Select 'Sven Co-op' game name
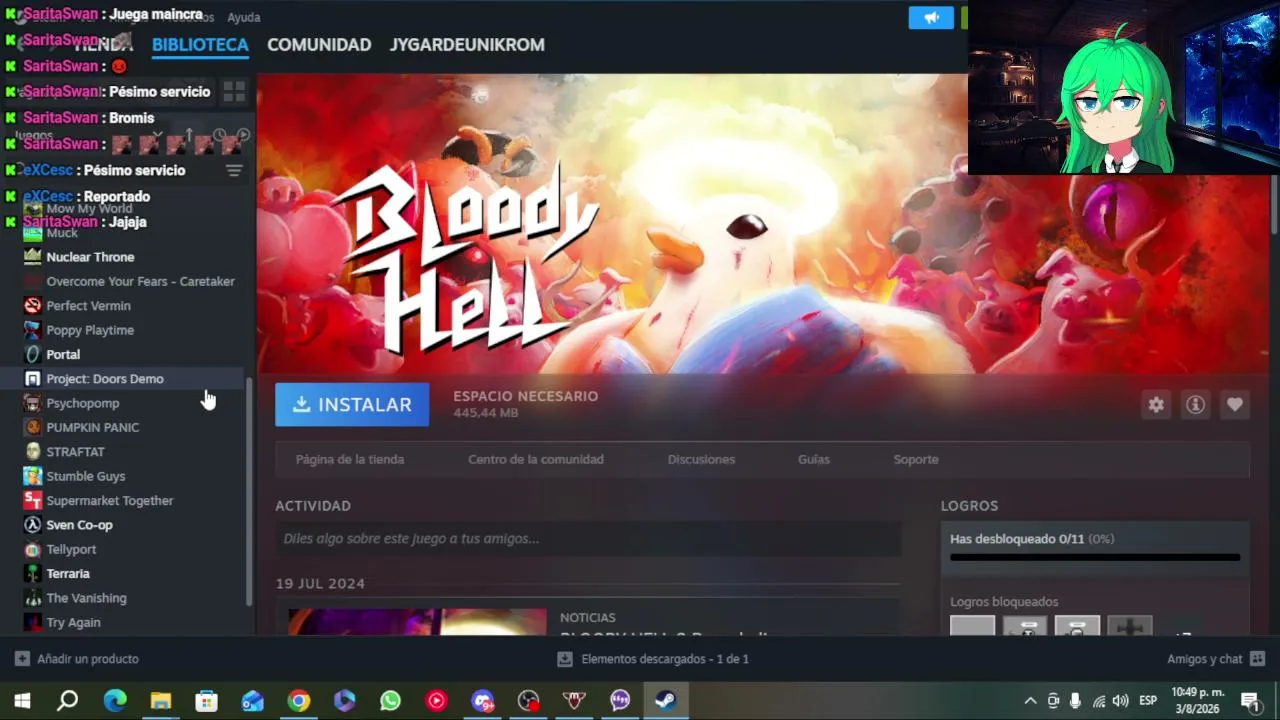 coord(79,525)
